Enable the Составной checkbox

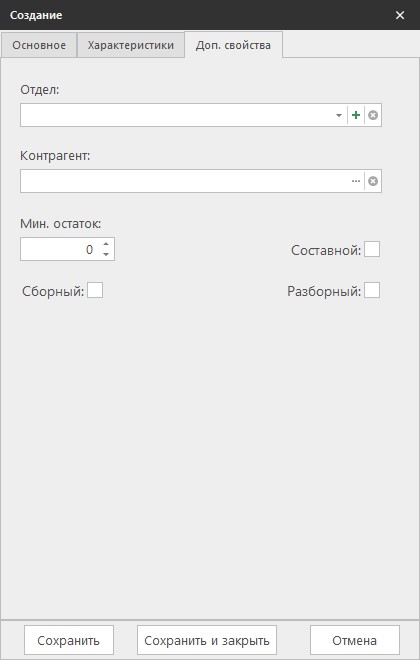coord(372,249)
